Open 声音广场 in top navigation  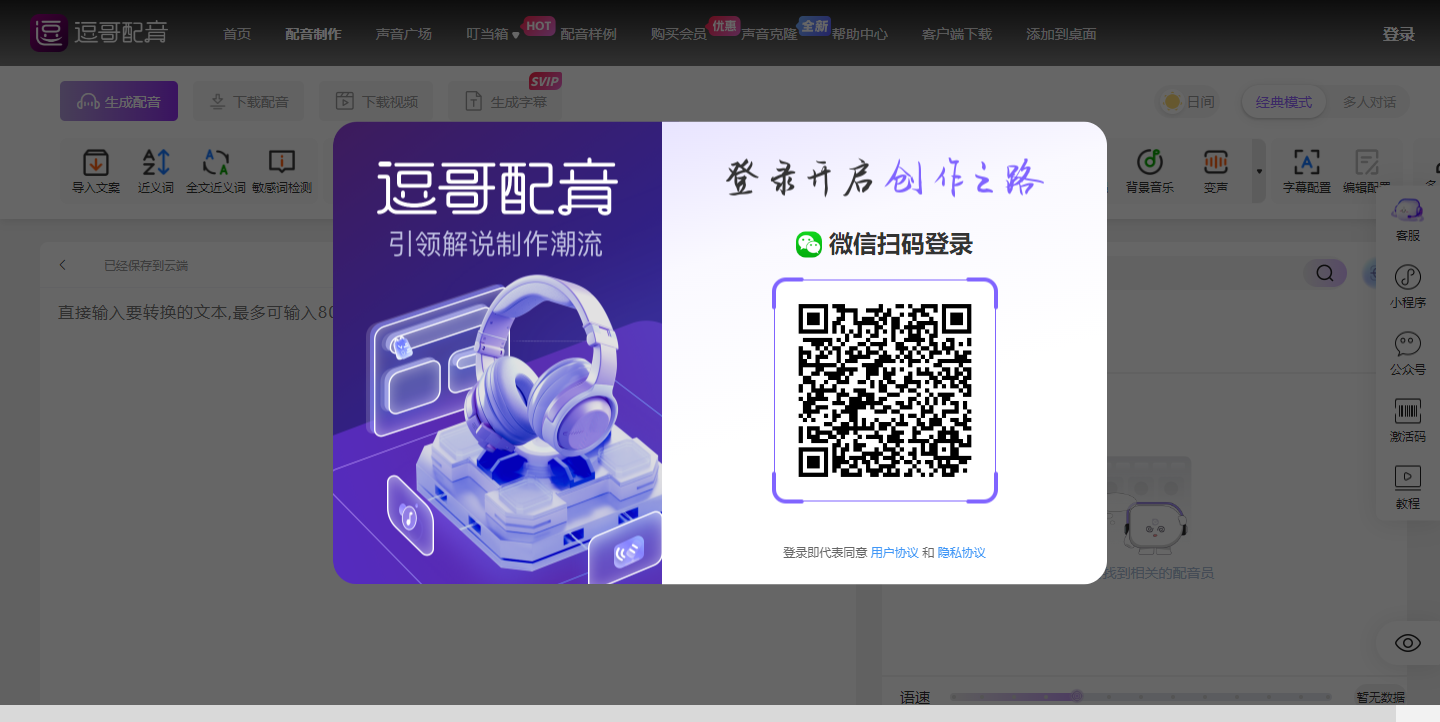[x=404, y=34]
